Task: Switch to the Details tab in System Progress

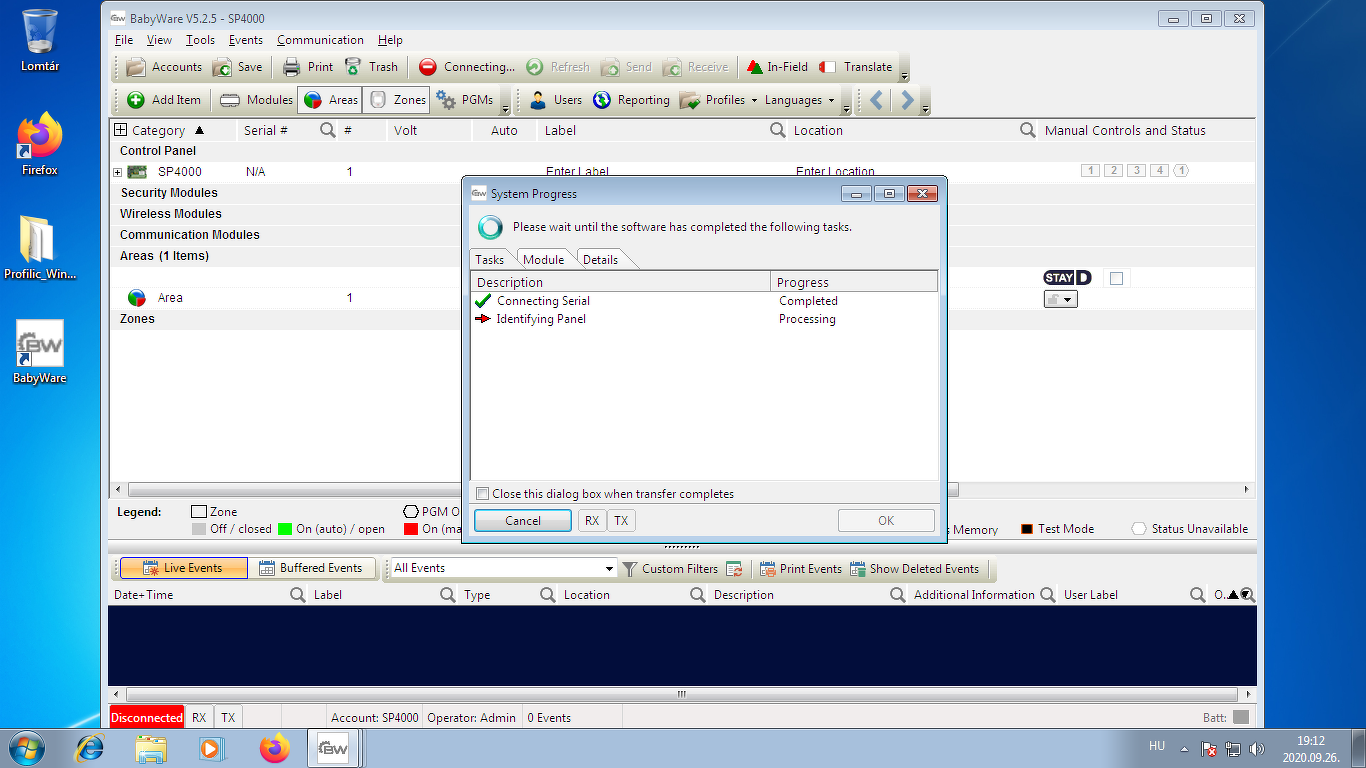Action: (601, 259)
